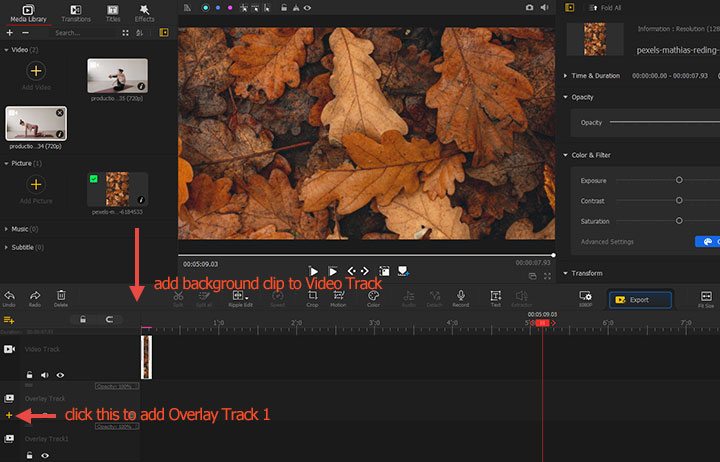The width and height of the screenshot is (720, 462).
Task: Take a snapshot with the camera icon
Action: tap(529, 7)
